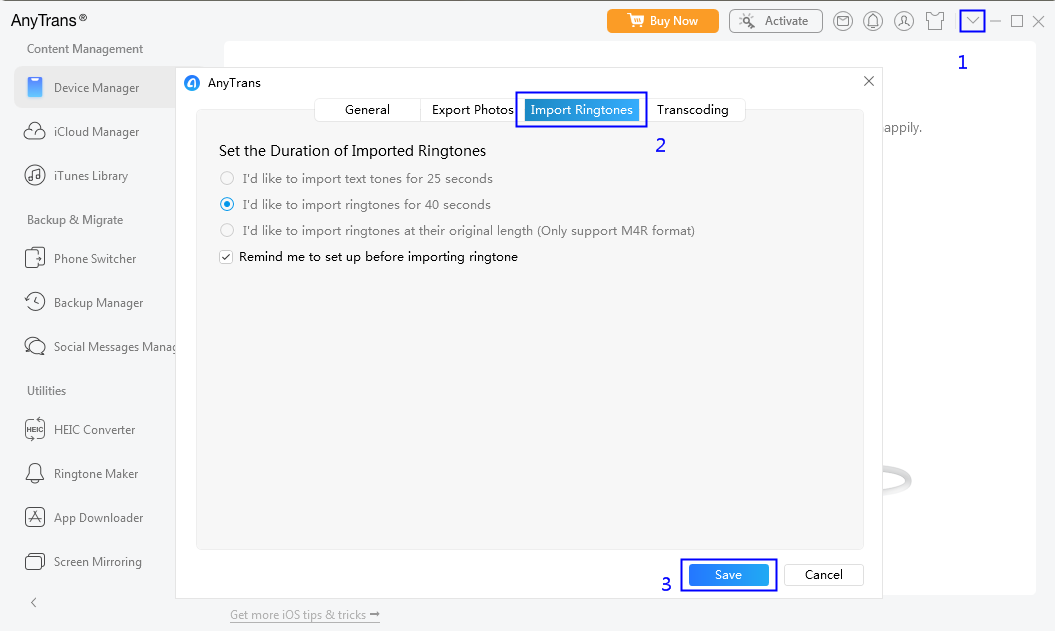The width and height of the screenshot is (1055, 631).
Task: Close the AnyTrans settings dialog
Action: click(869, 81)
